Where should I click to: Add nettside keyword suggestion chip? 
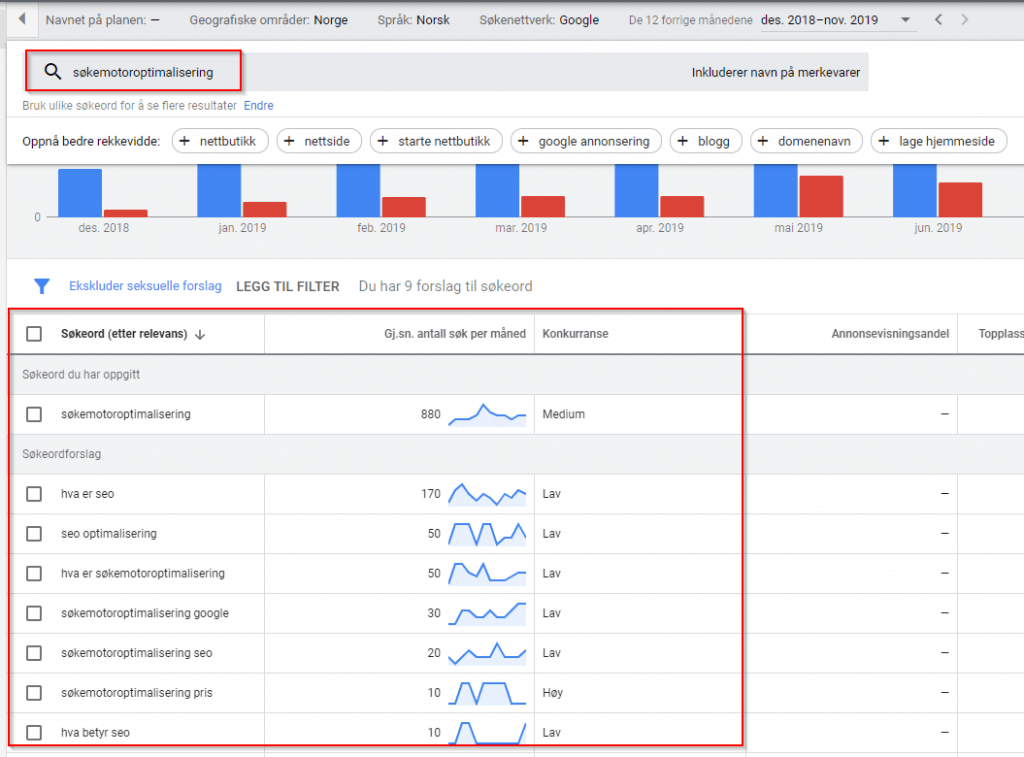pyautogui.click(x=319, y=141)
